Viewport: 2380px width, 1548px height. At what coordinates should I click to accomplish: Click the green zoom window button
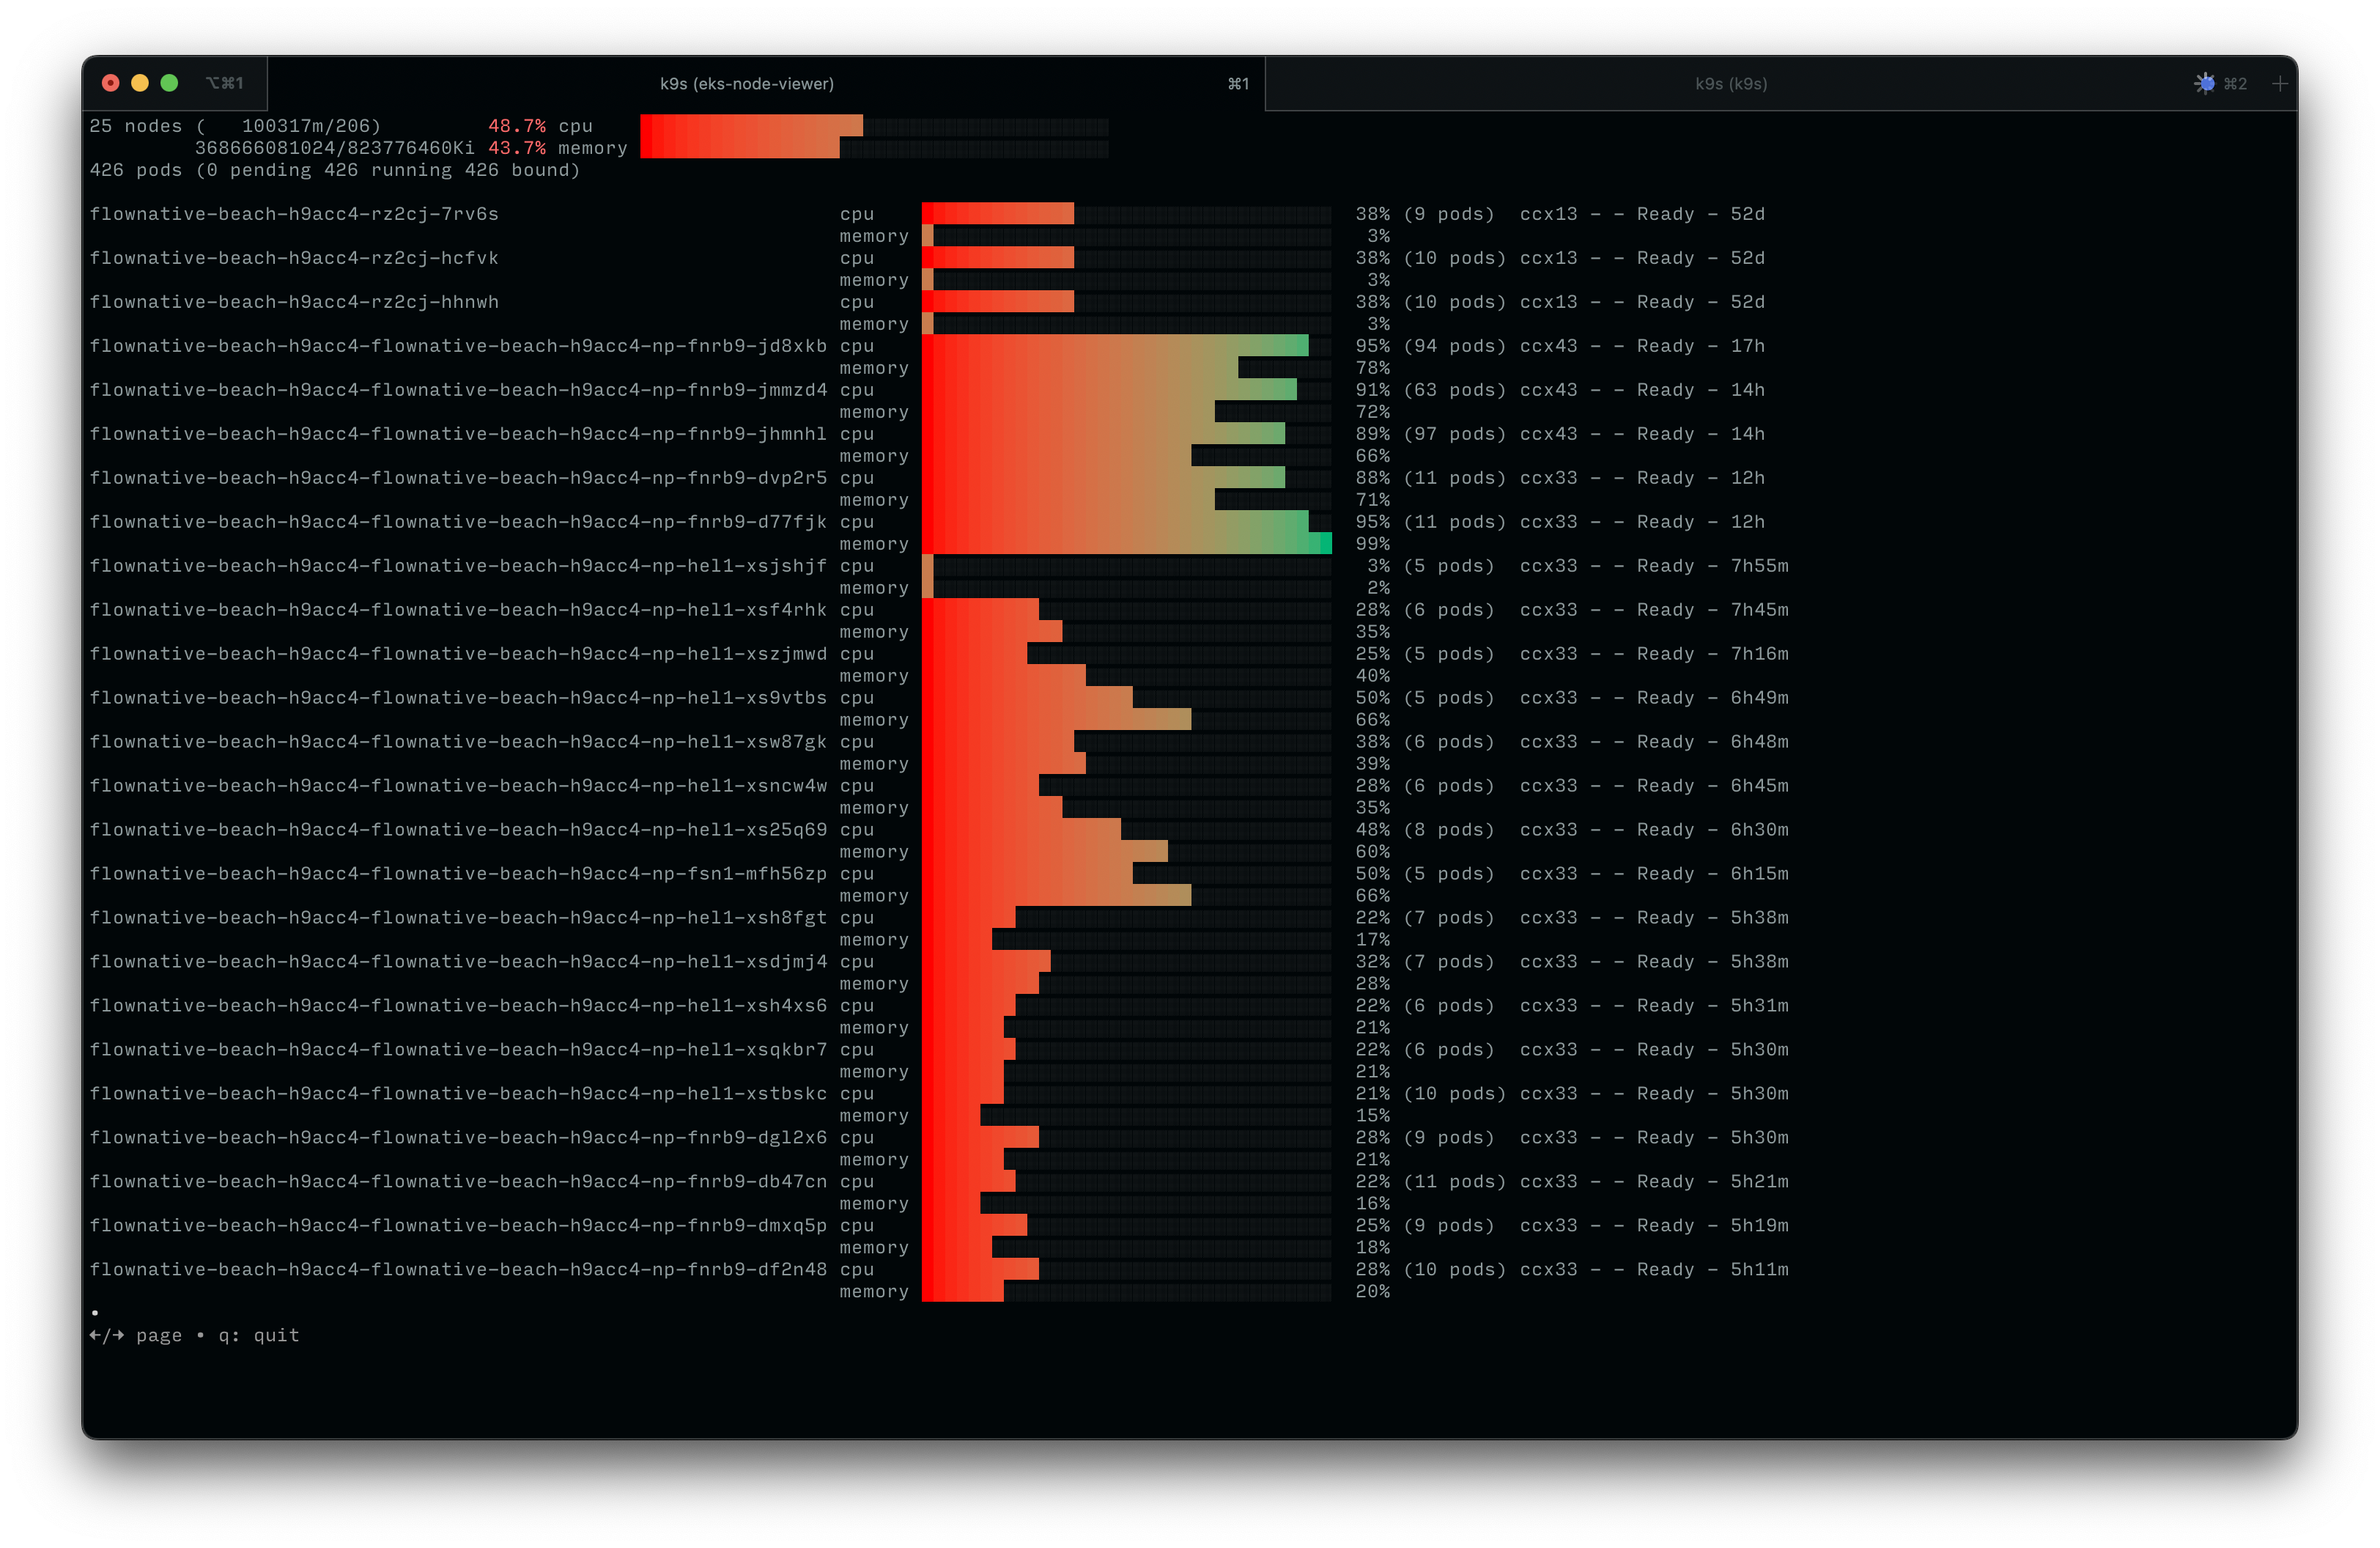point(170,83)
